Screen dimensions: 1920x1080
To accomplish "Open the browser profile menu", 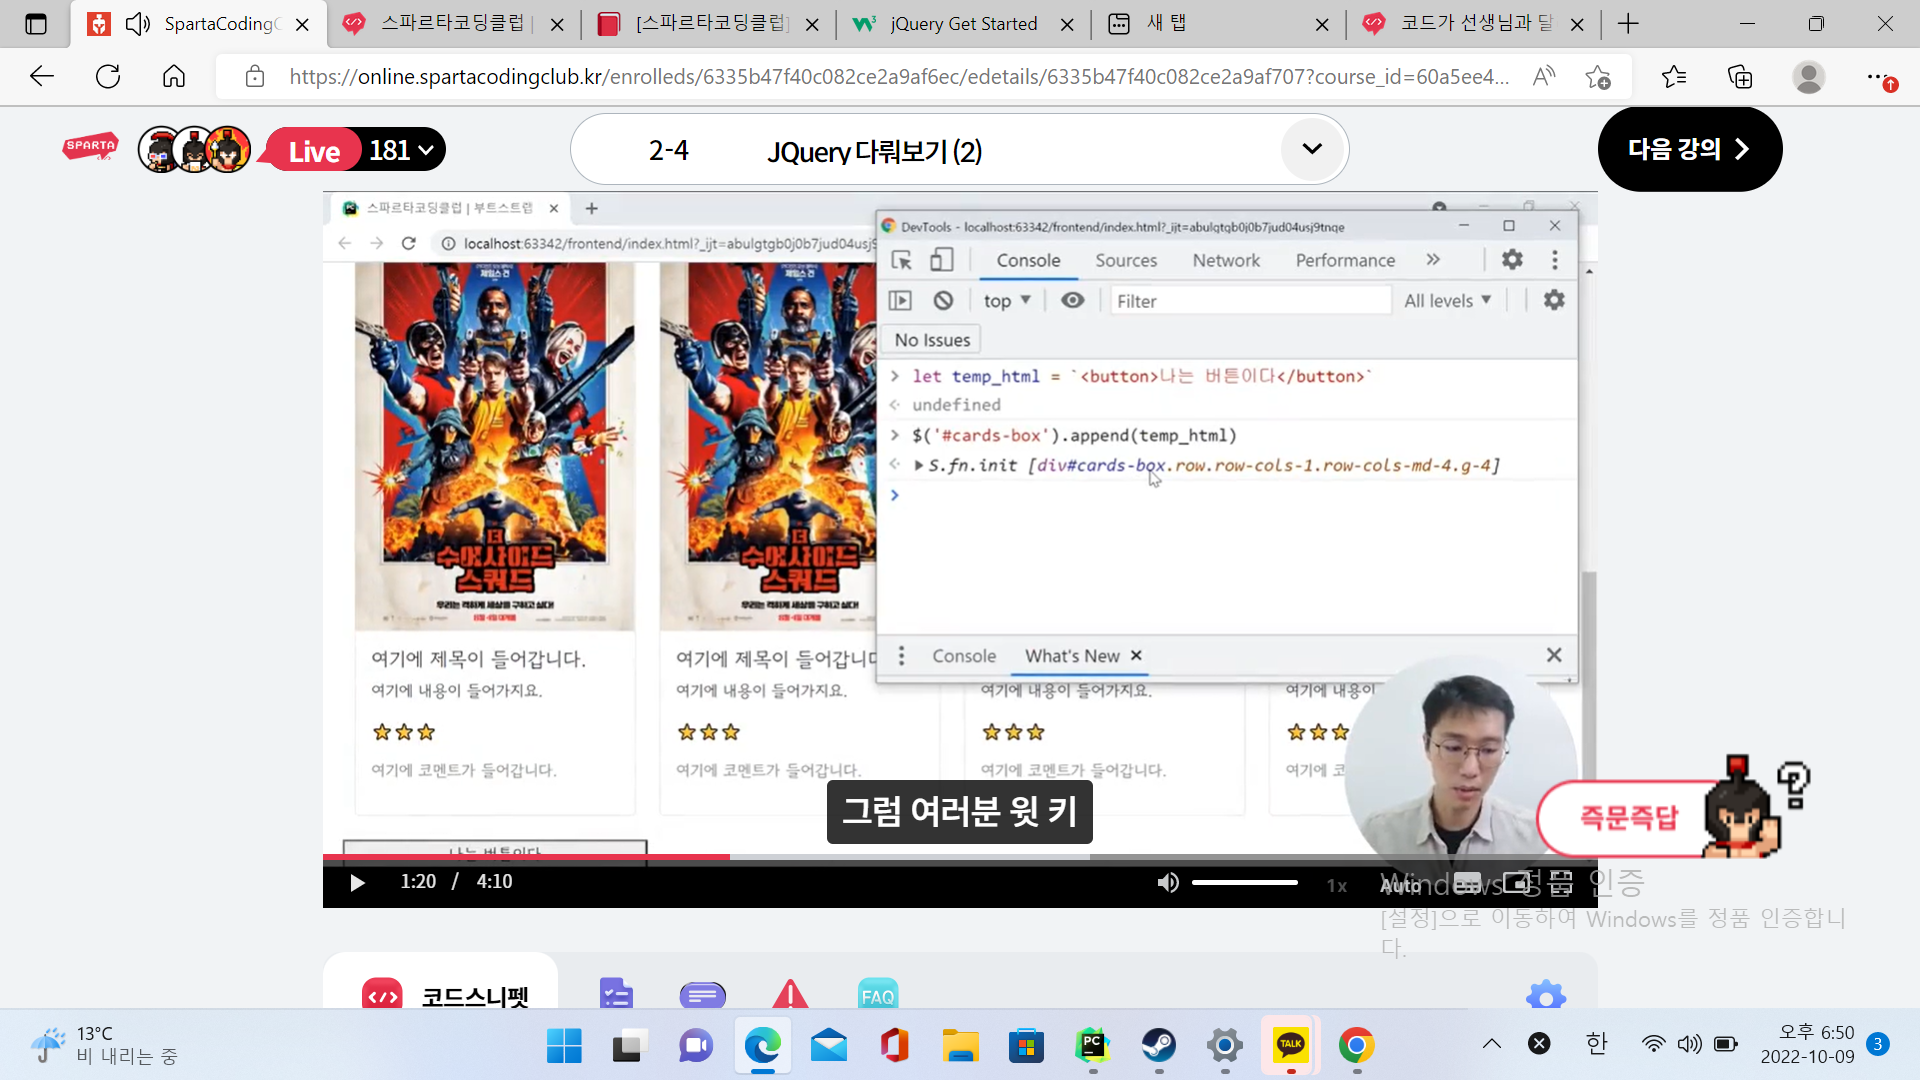I will (1809, 76).
